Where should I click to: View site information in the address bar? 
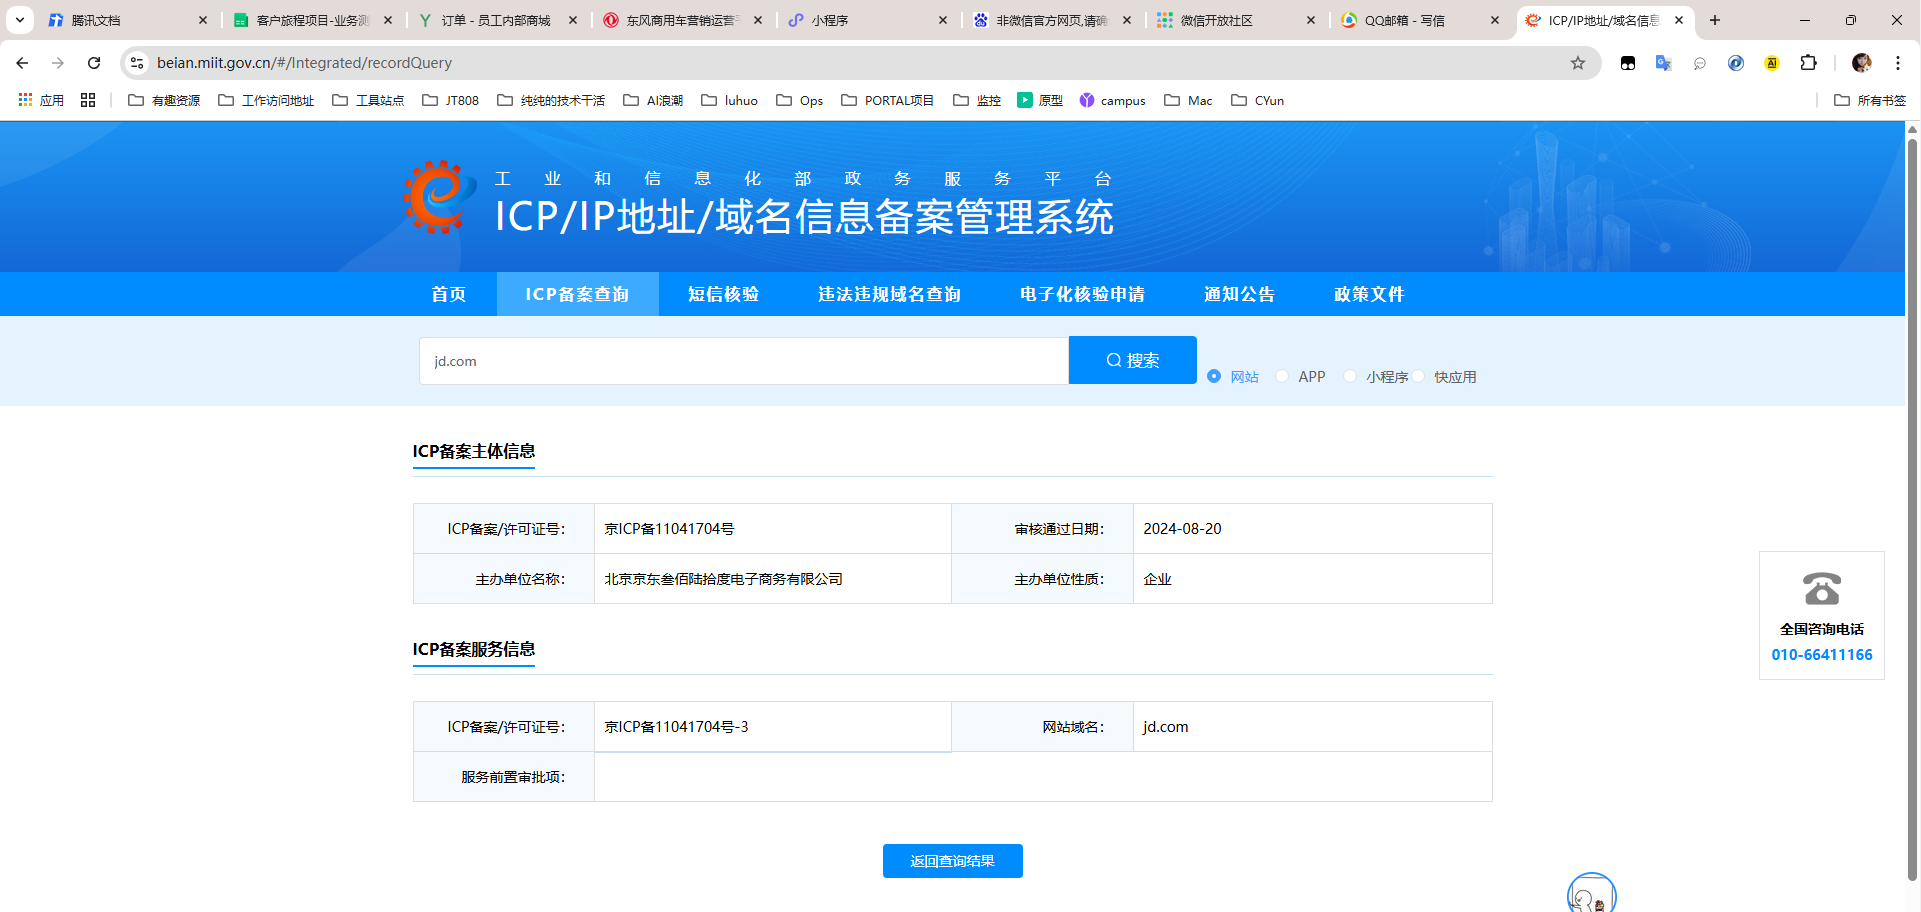137,63
